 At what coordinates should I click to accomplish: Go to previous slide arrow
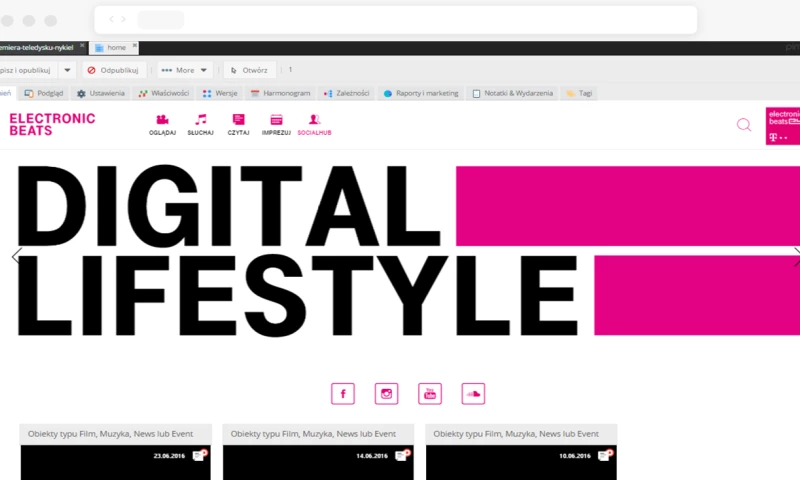[x=17, y=256]
